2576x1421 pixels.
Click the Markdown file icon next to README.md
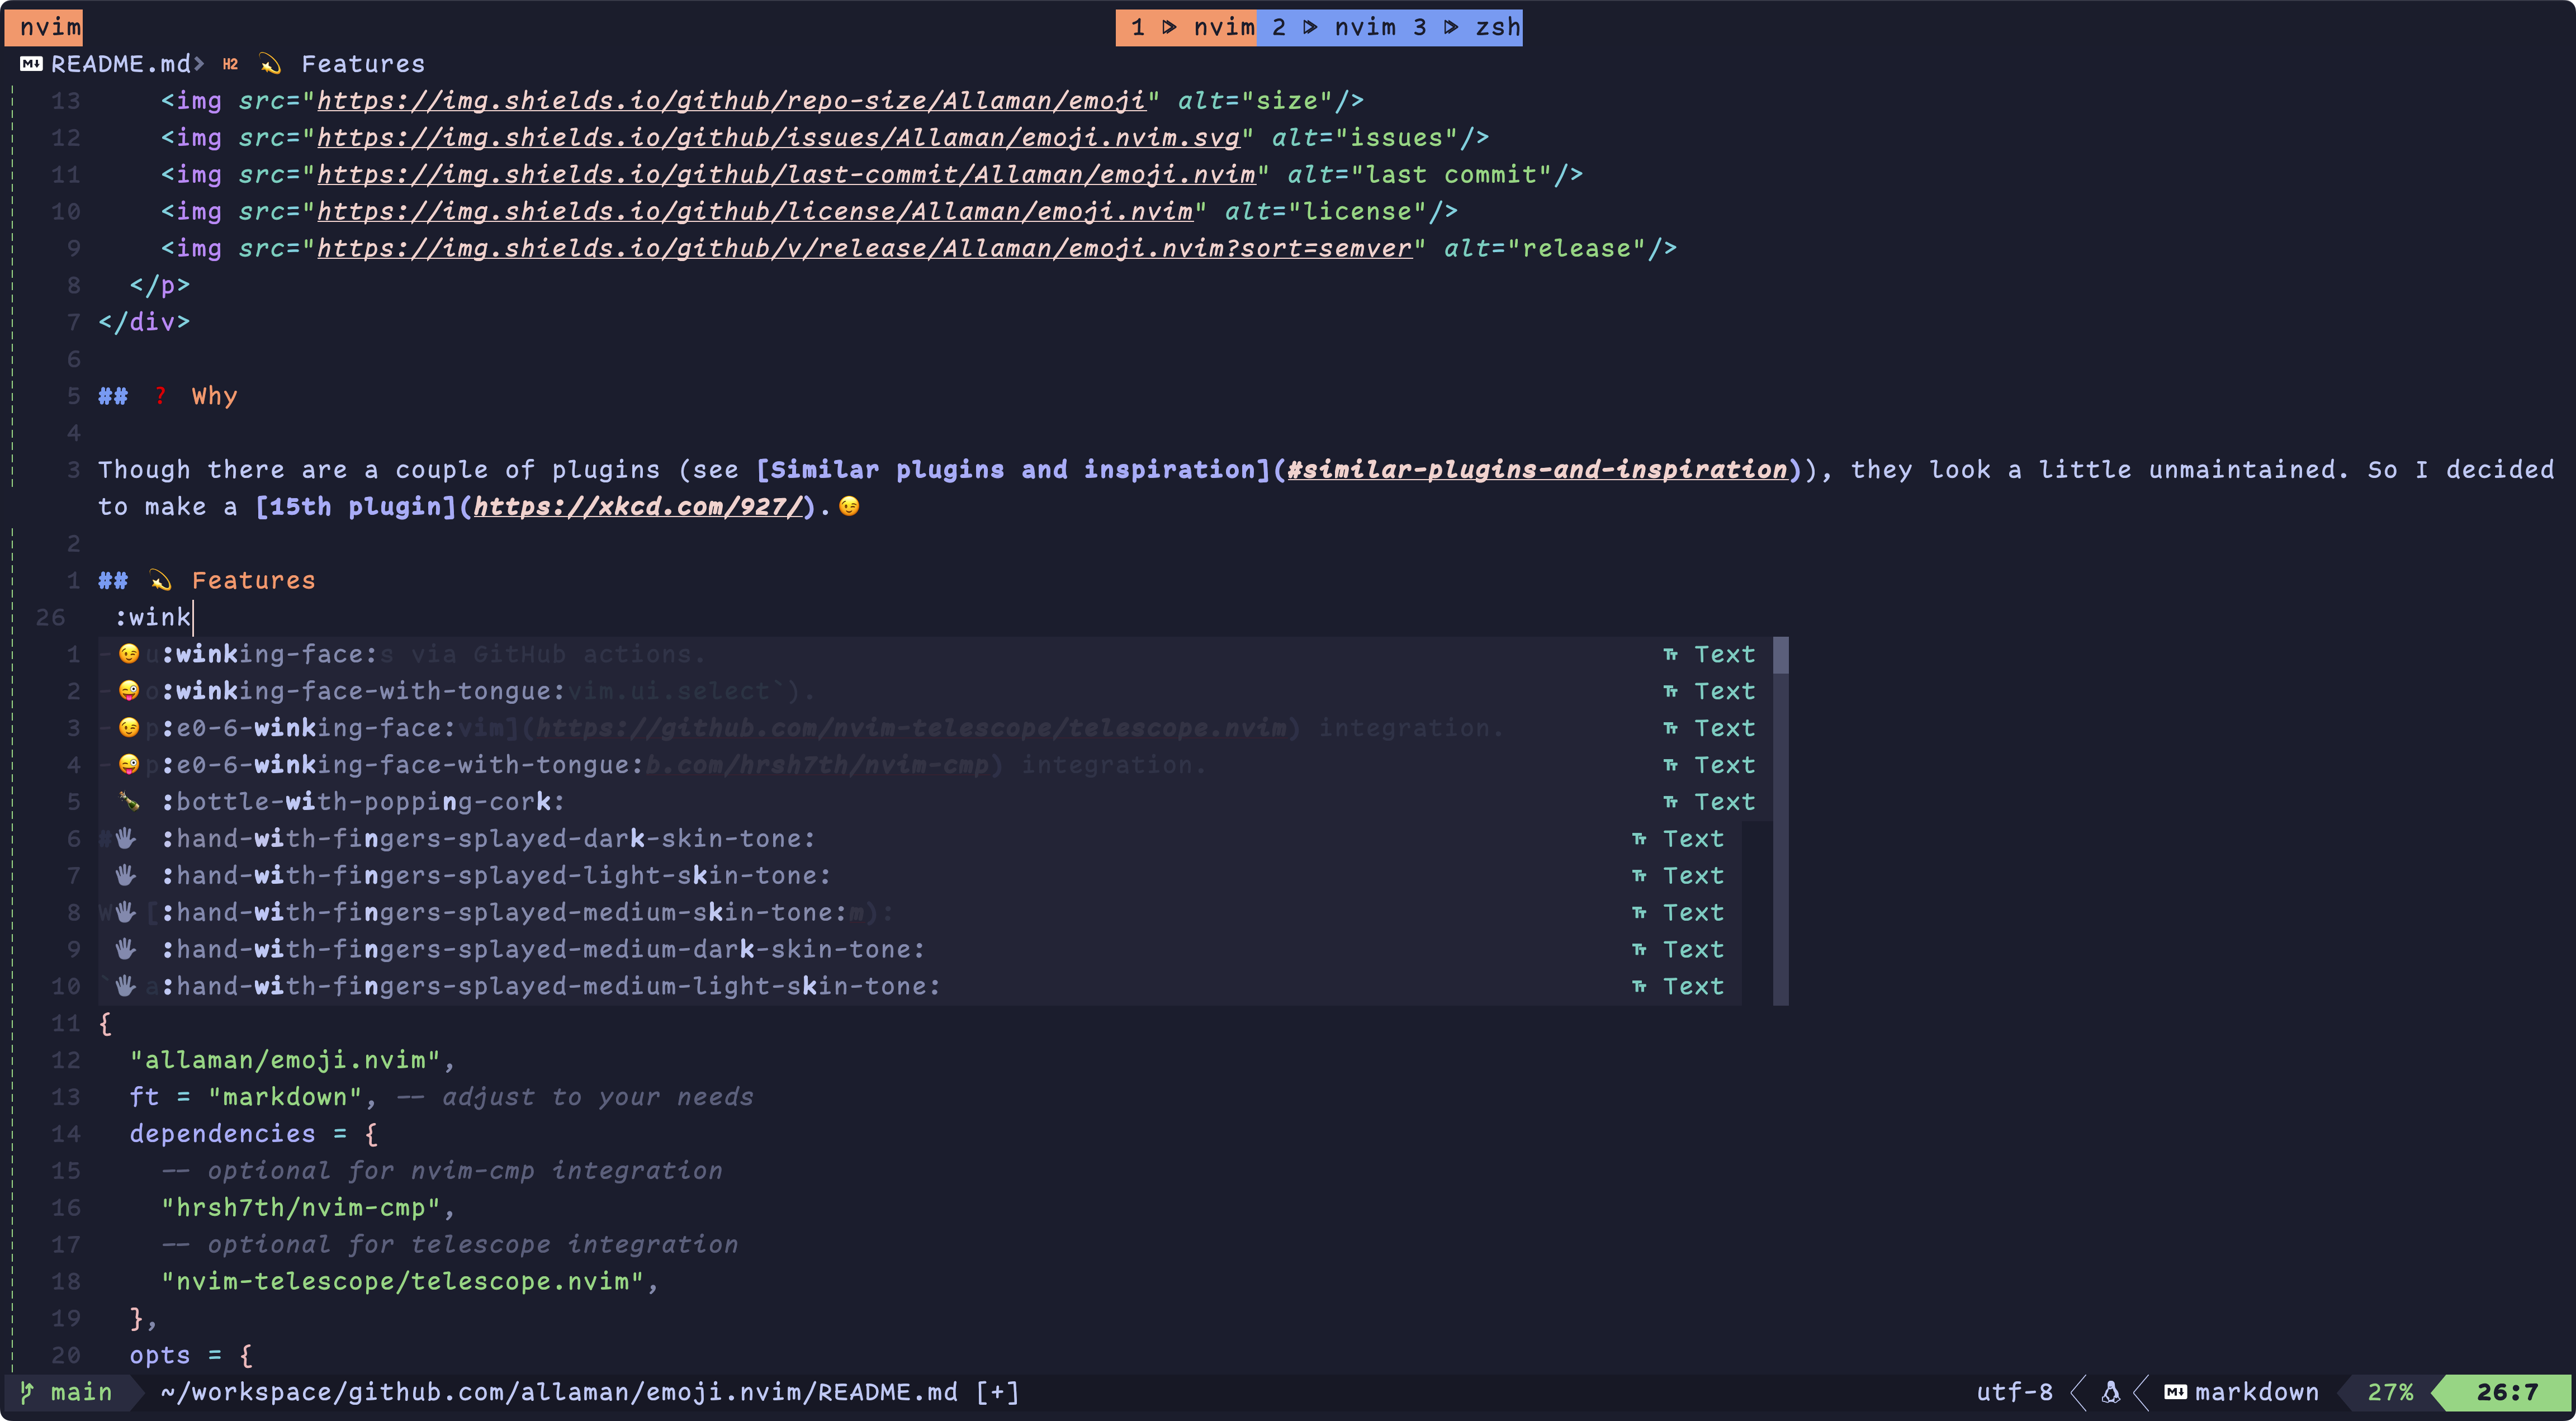pos(31,64)
